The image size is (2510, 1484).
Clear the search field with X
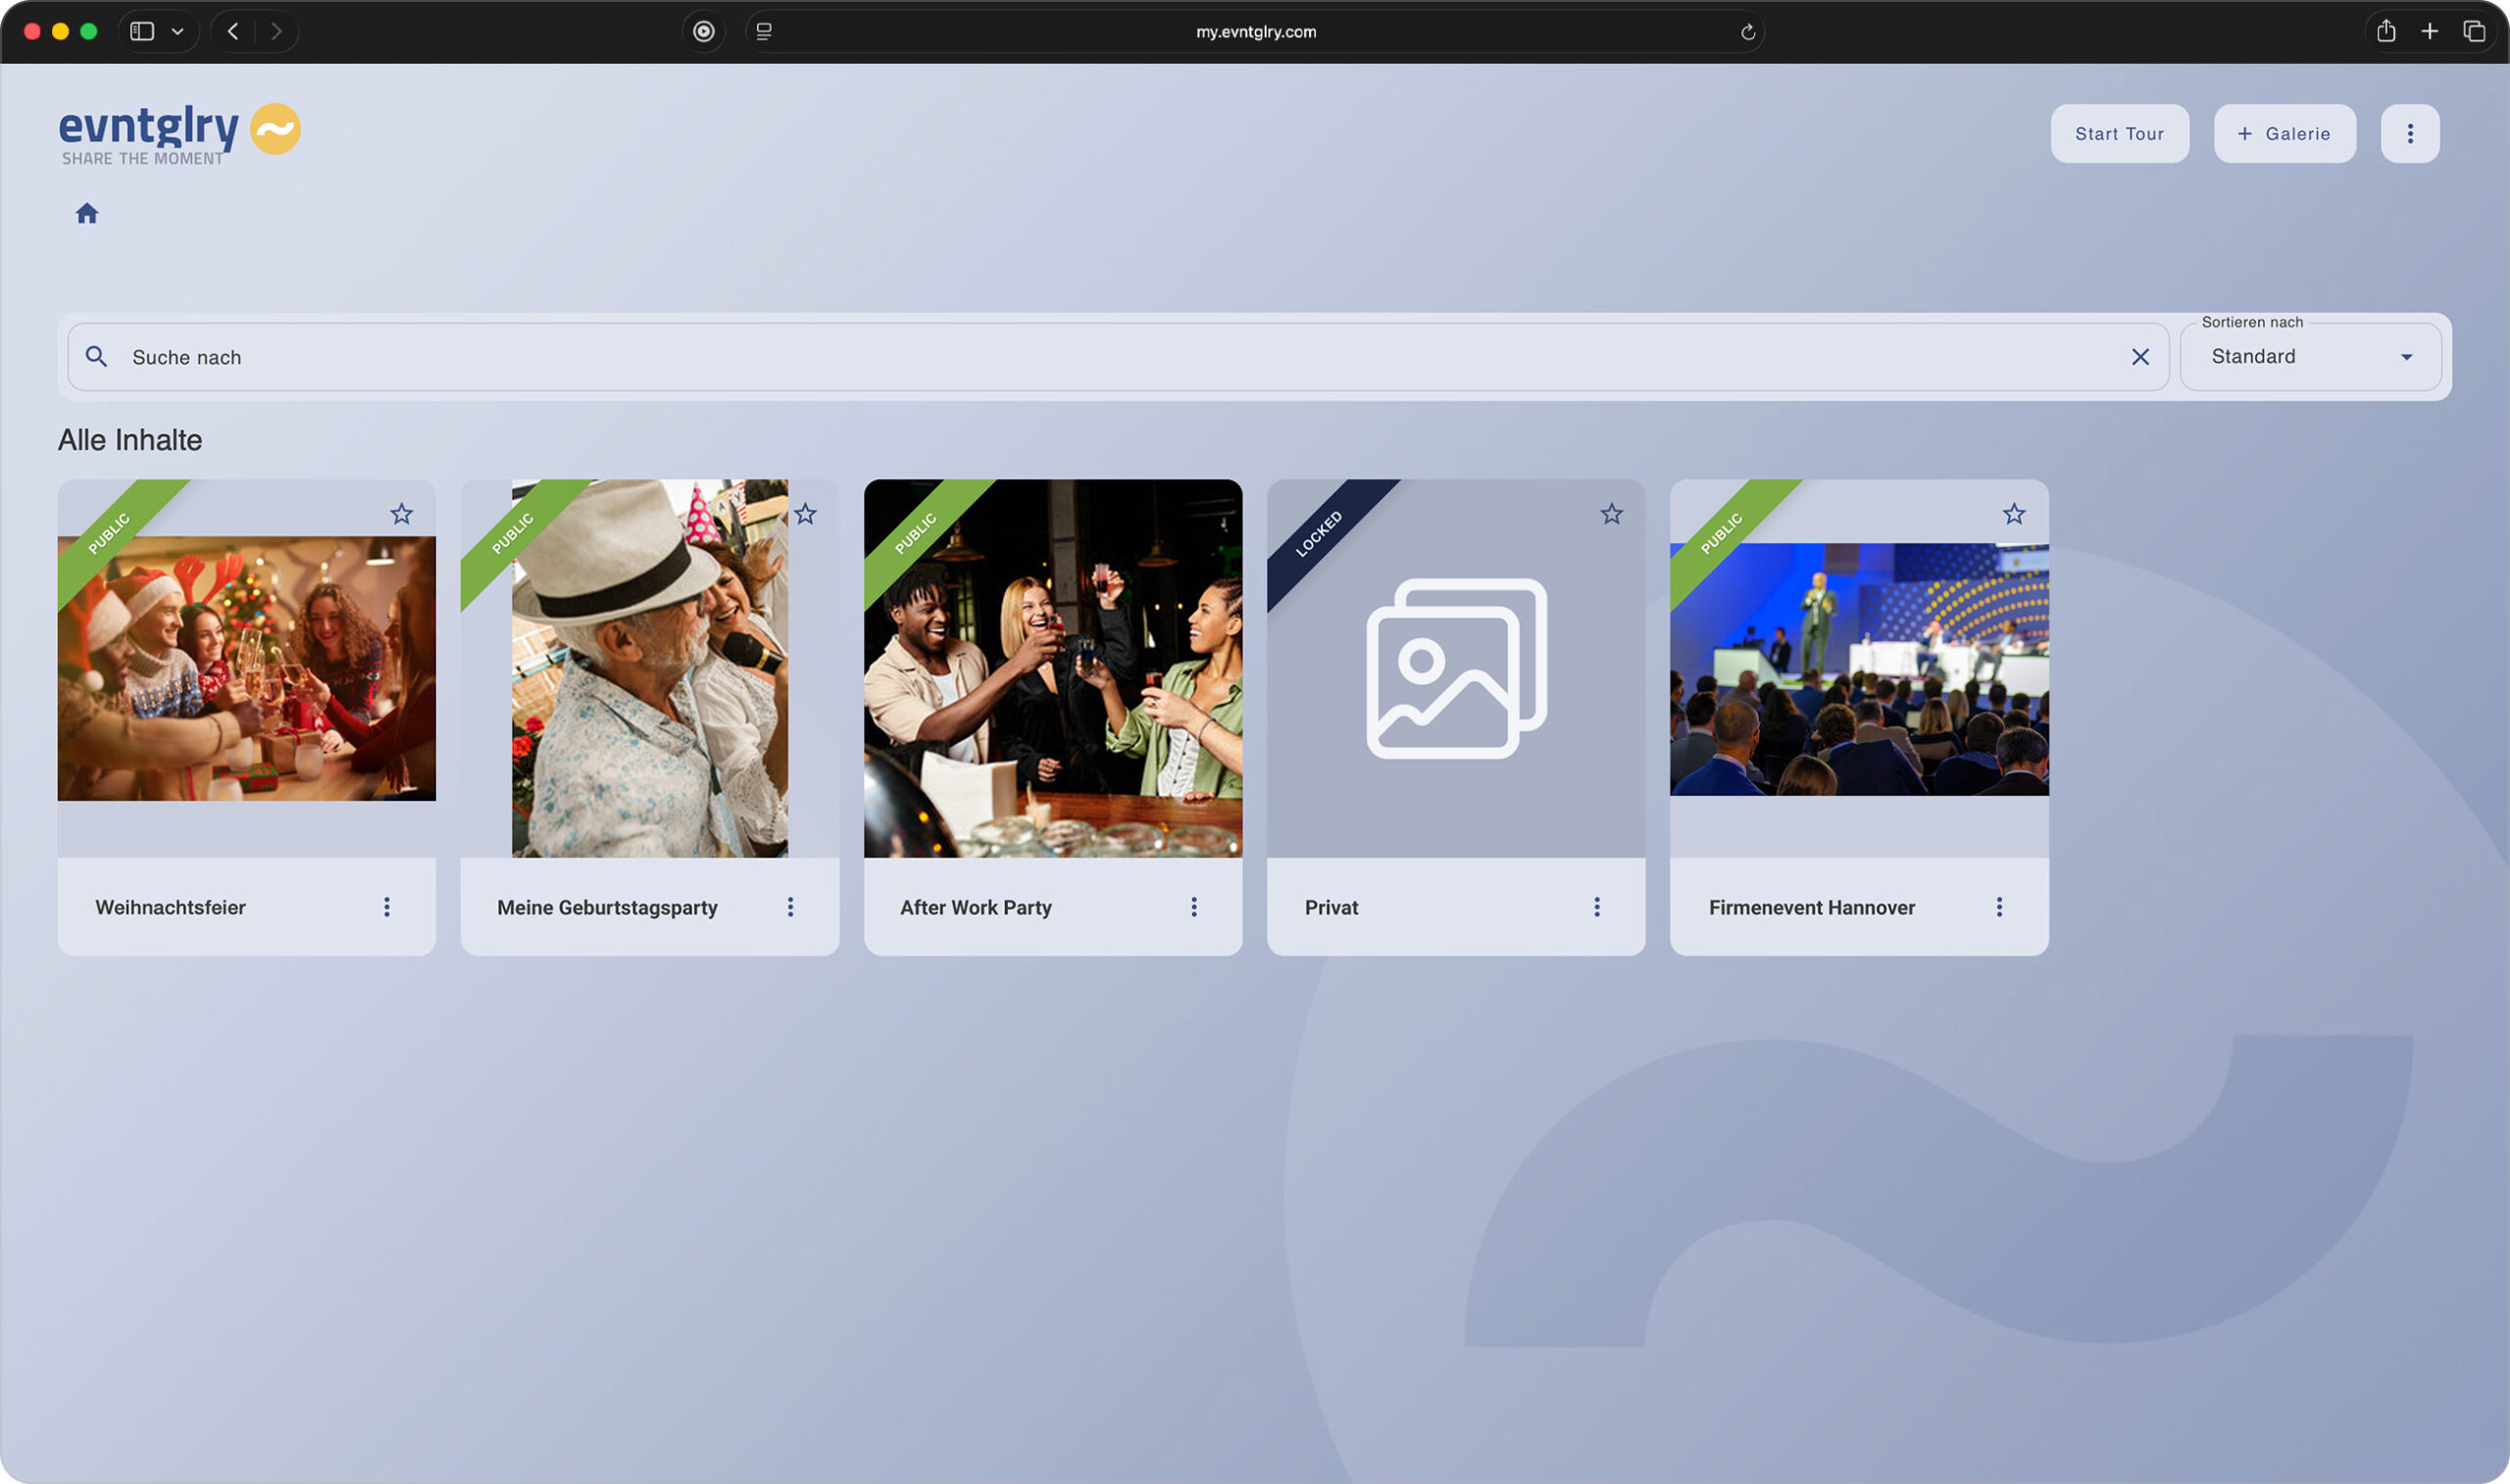(2139, 357)
